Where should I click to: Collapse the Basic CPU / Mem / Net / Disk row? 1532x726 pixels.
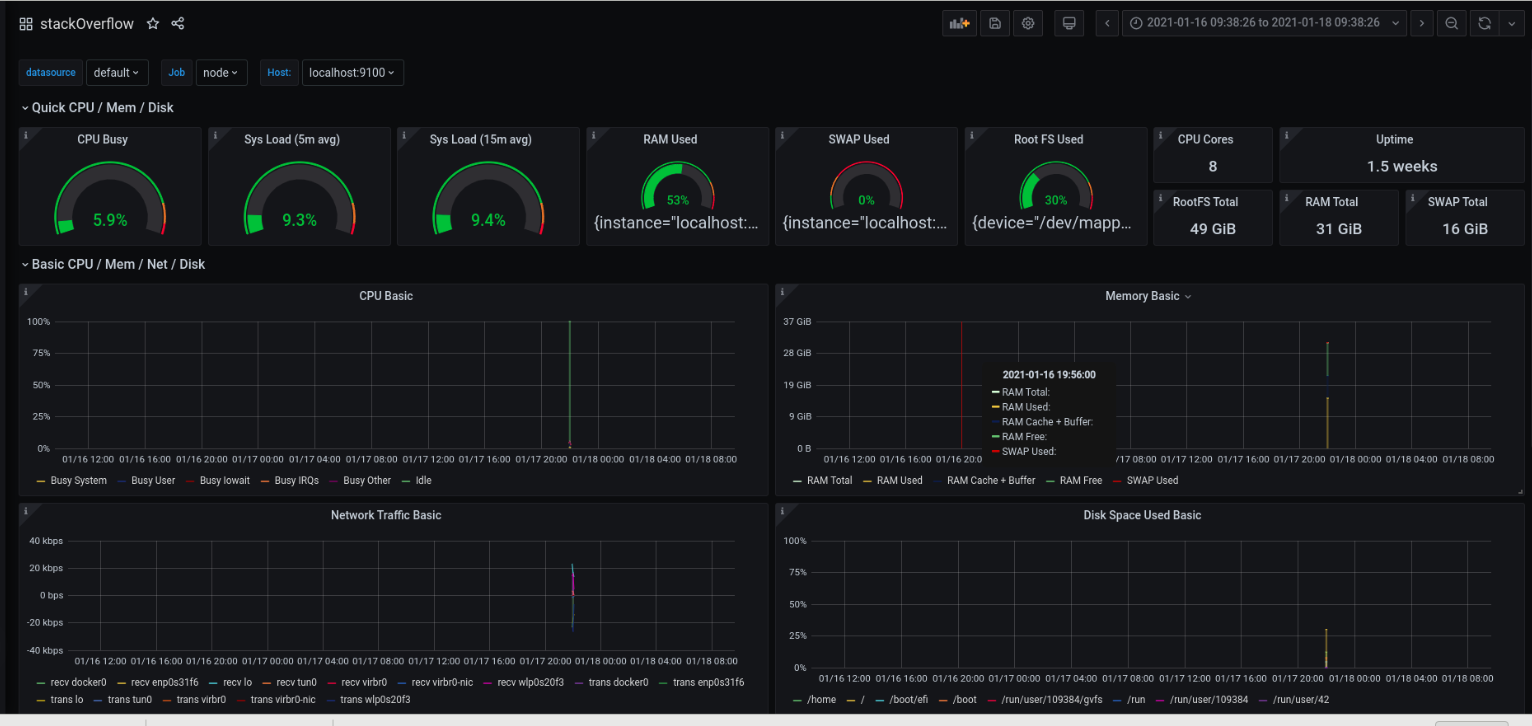point(113,264)
